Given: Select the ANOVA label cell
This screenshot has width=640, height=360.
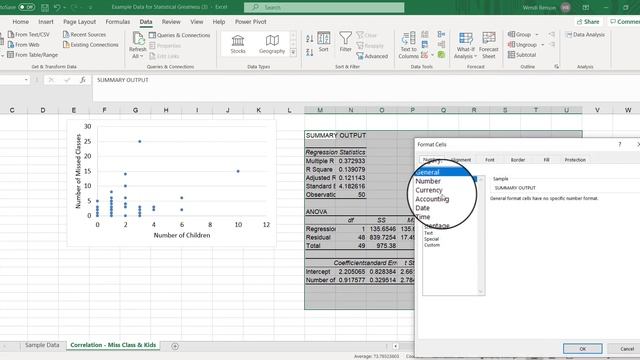Looking at the screenshot, I should [x=320, y=212].
